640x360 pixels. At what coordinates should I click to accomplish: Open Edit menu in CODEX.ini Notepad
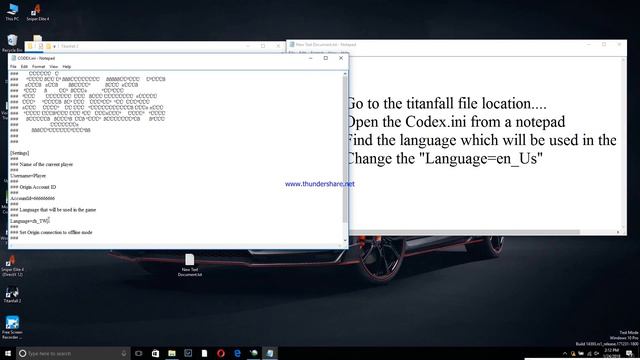(x=24, y=67)
